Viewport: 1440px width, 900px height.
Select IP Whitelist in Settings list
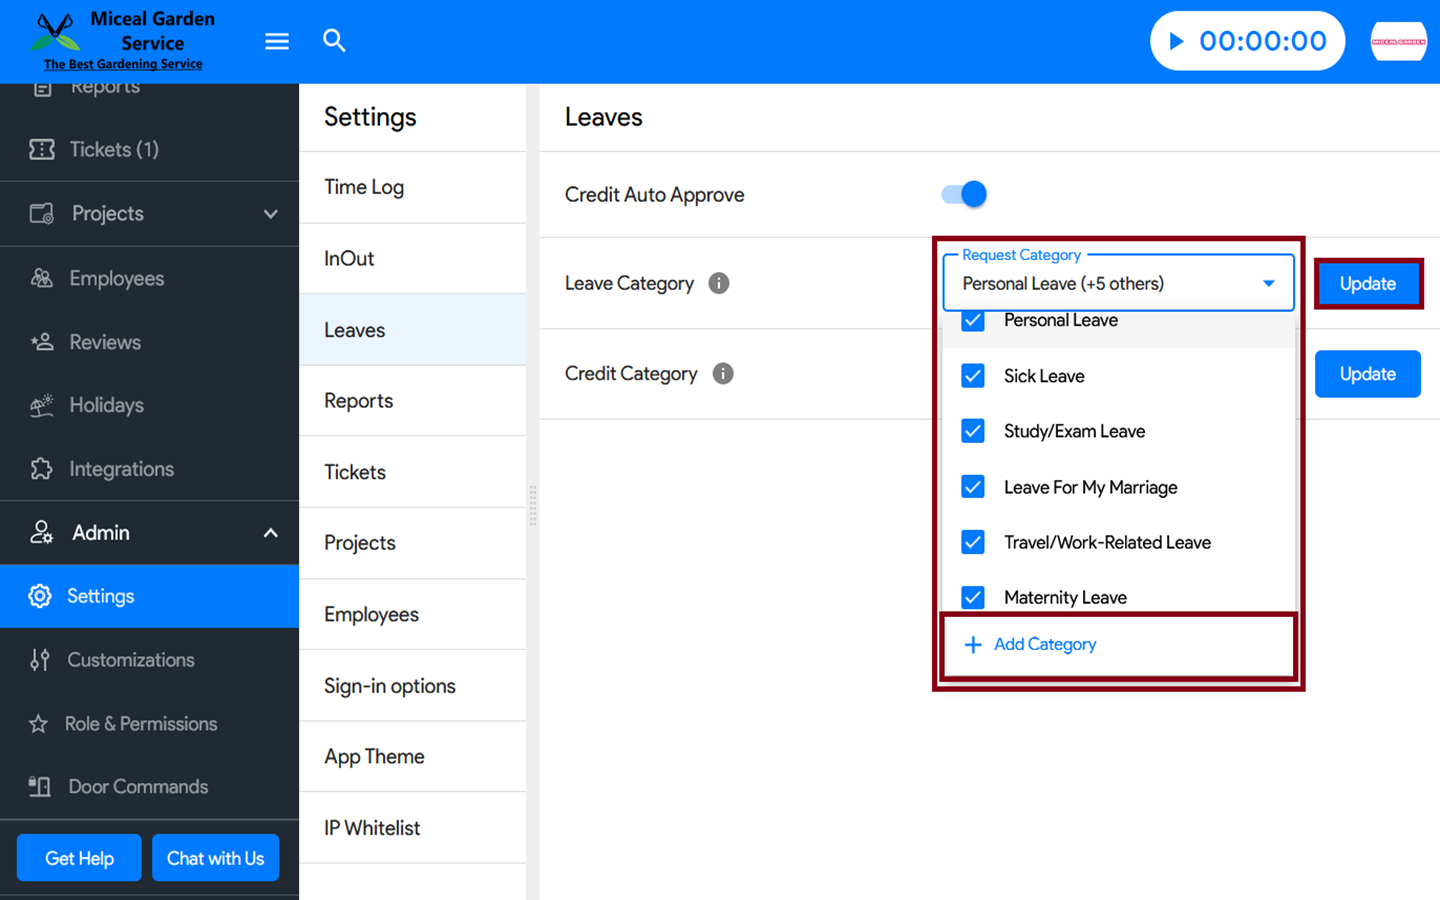point(372,828)
